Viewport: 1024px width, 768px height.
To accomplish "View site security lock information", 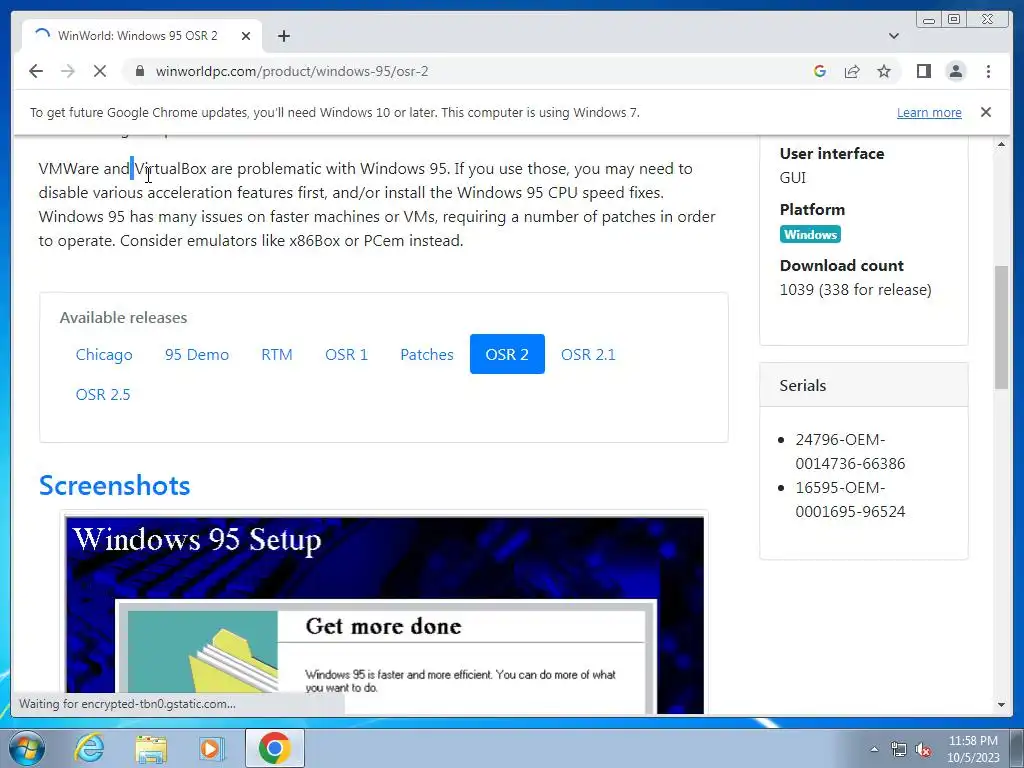I will tap(139, 71).
